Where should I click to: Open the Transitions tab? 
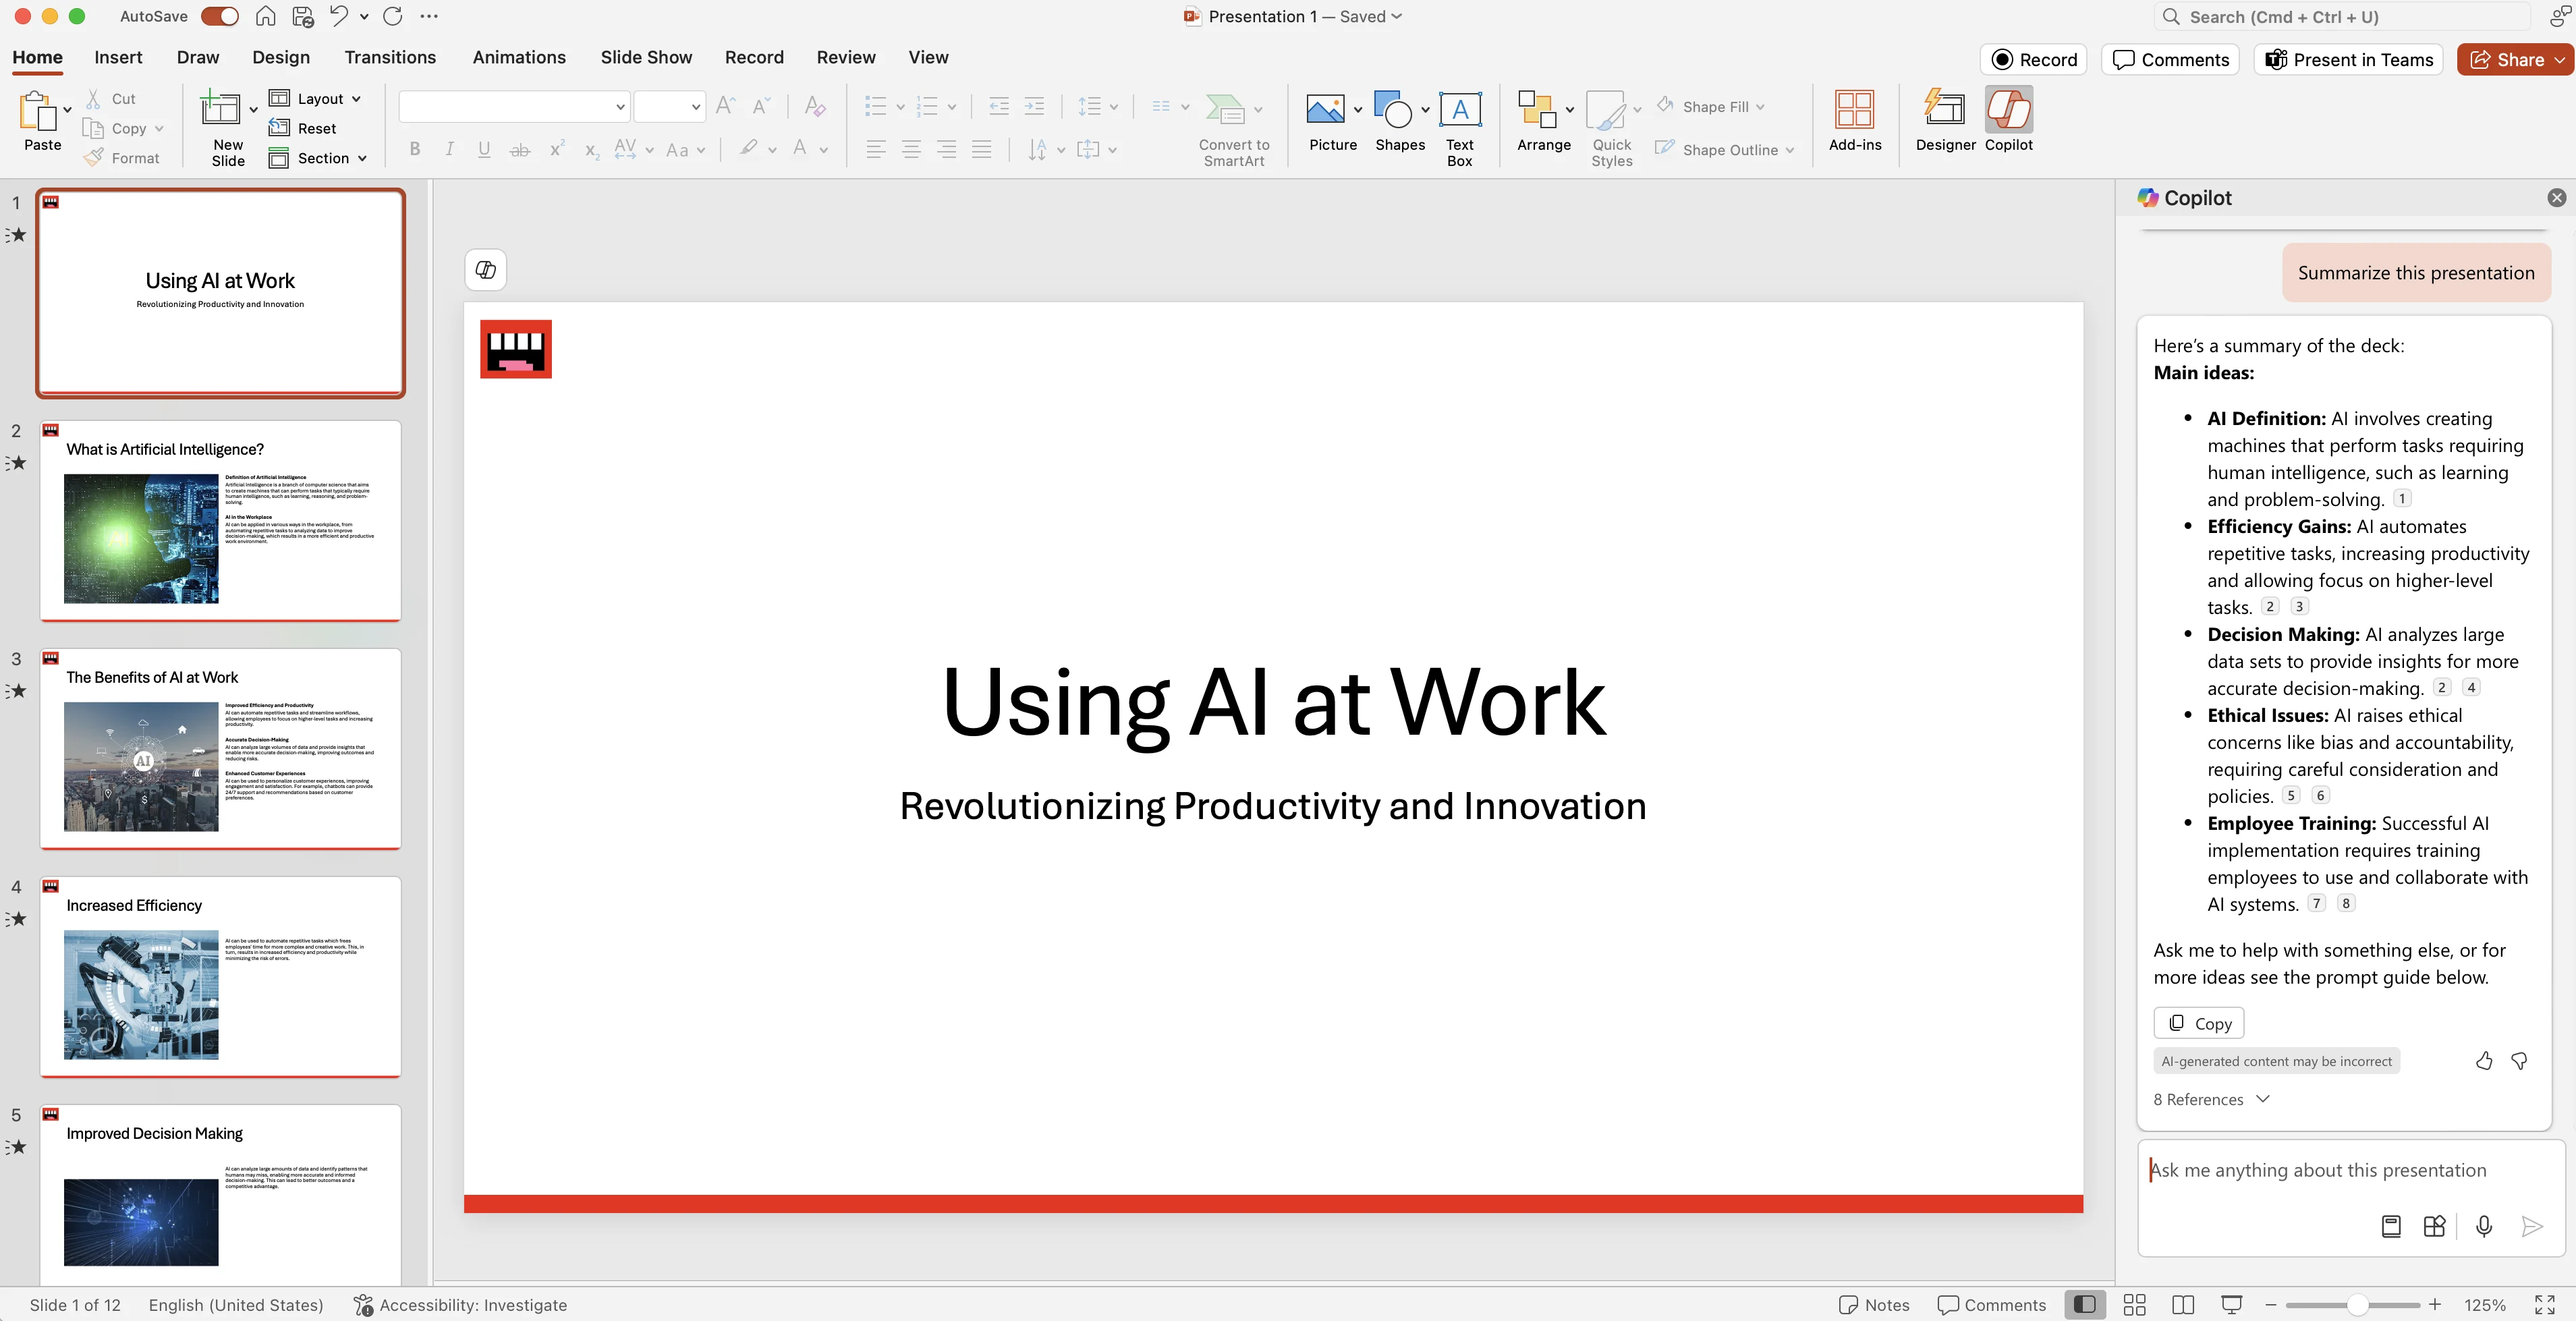pos(390,57)
